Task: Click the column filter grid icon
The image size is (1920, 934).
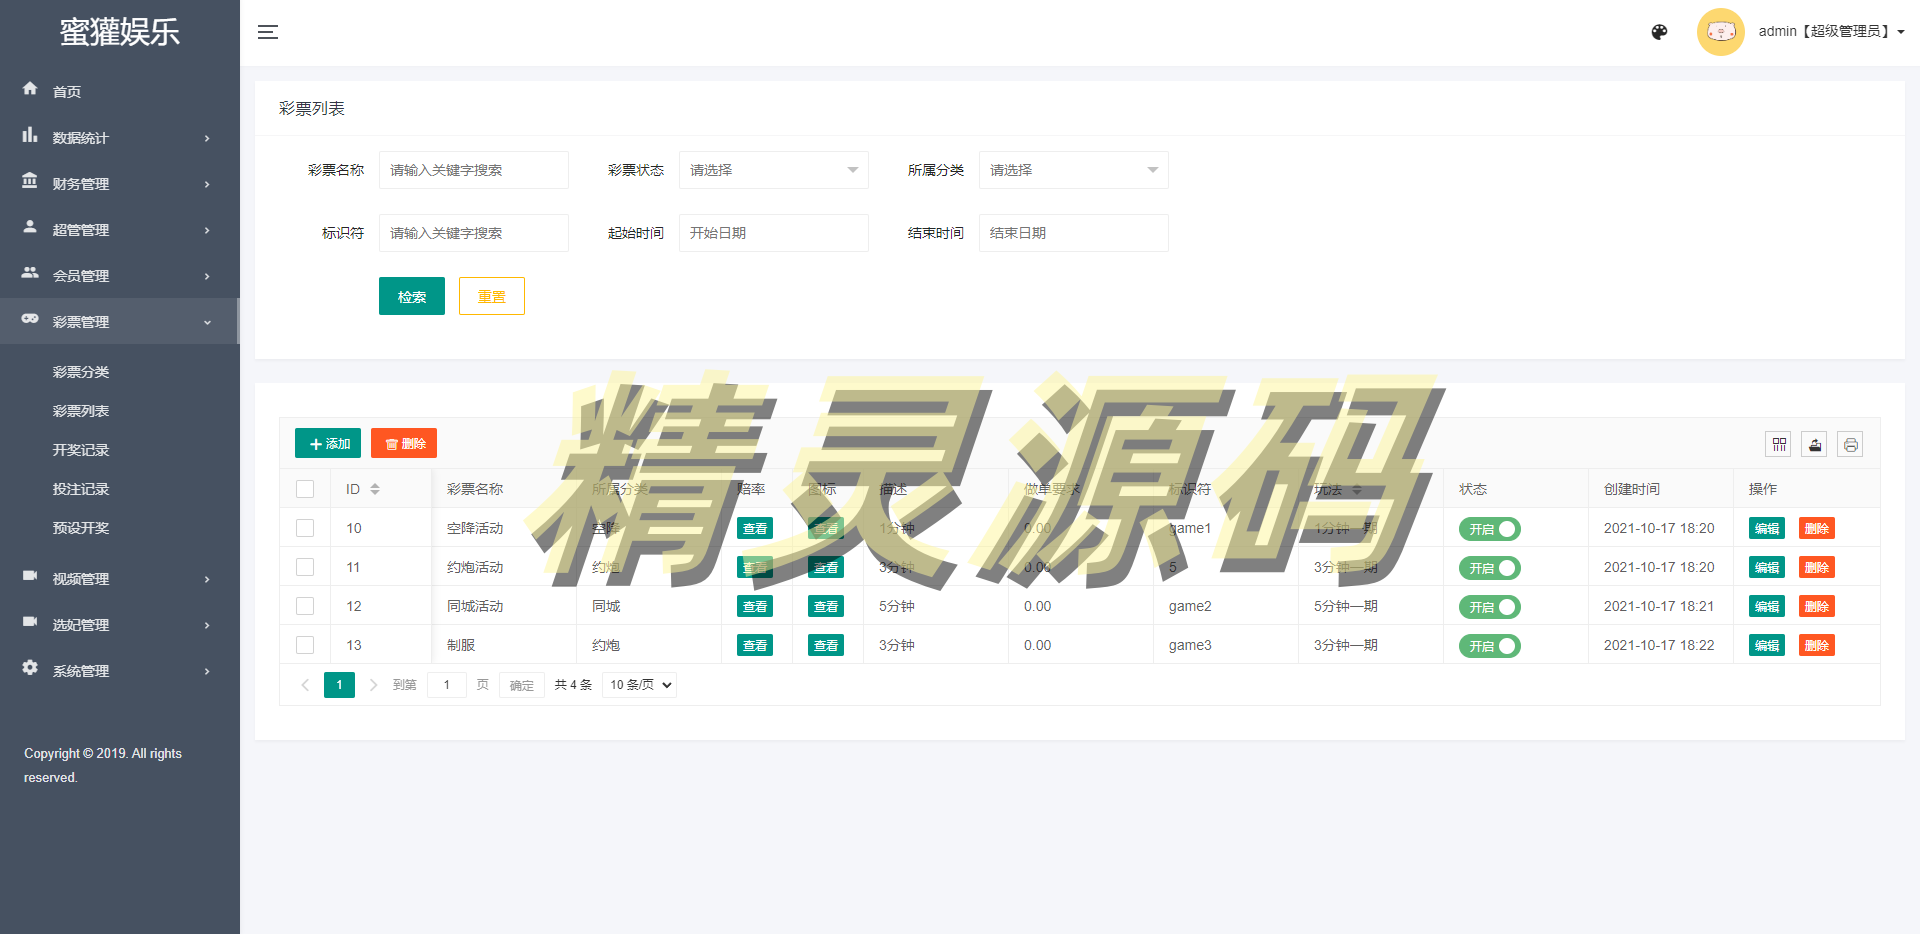Action: [x=1779, y=445]
